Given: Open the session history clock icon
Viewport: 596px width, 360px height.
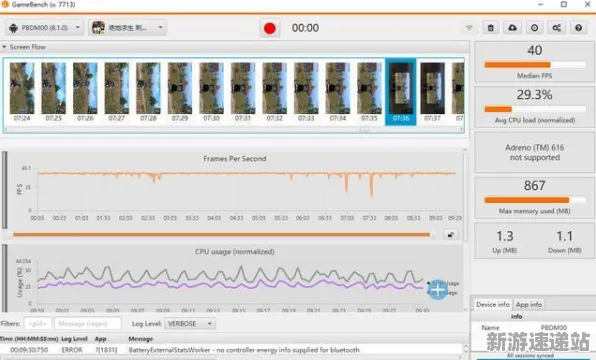Looking at the screenshot, I should pyautogui.click(x=534, y=28).
